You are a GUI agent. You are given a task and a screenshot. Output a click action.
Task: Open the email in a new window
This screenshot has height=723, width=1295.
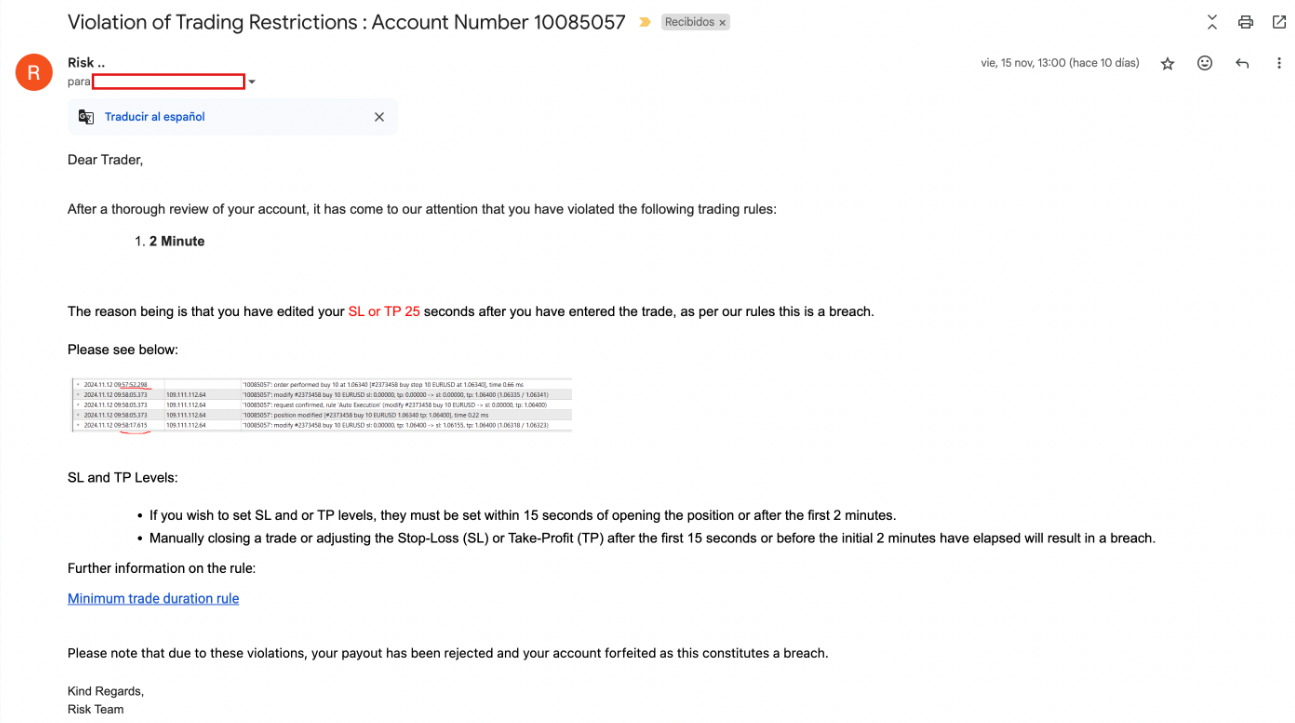pyautogui.click(x=1279, y=22)
